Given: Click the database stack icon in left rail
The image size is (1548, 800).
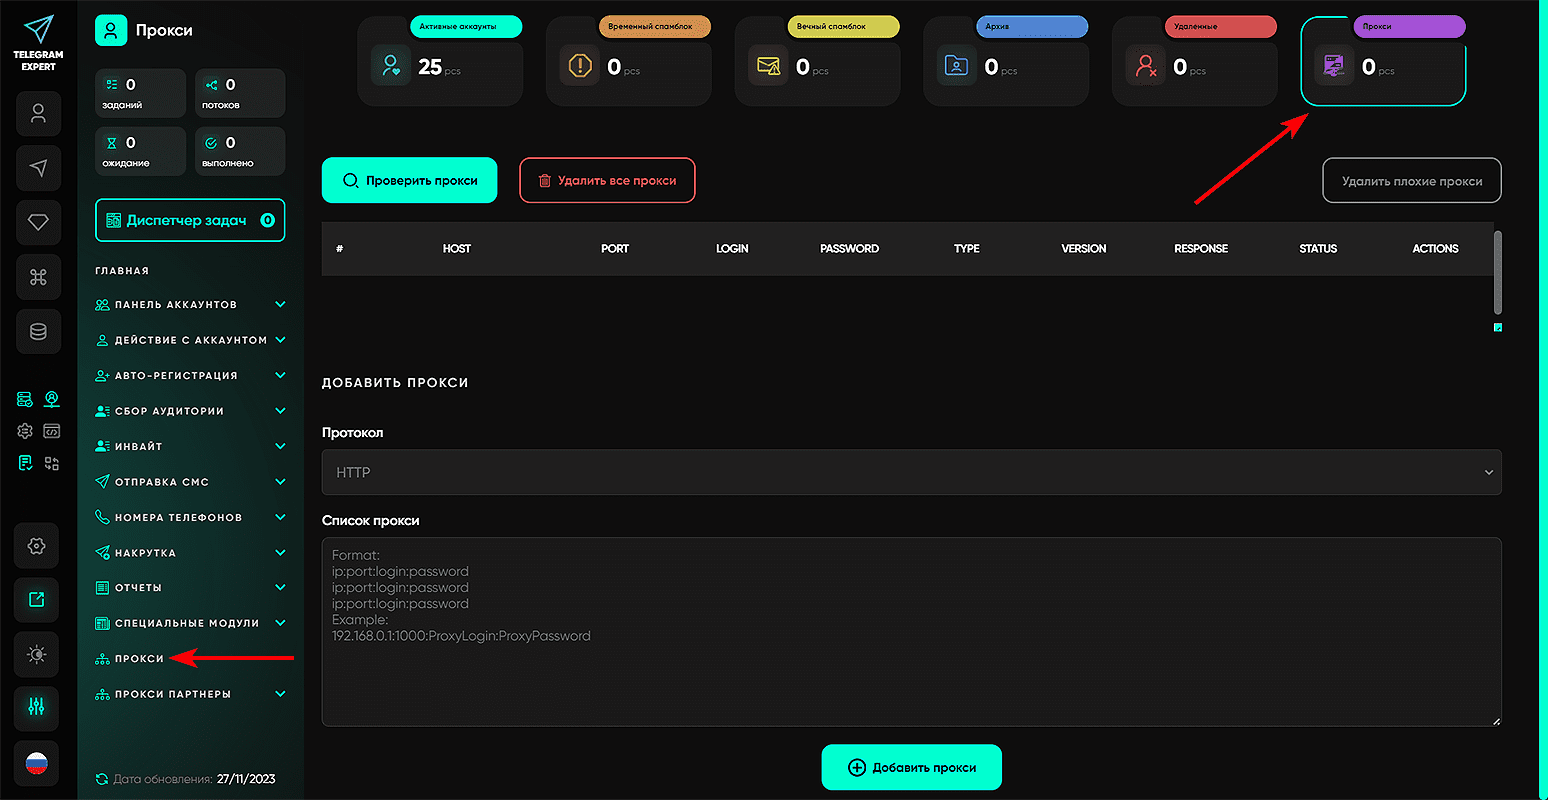Looking at the screenshot, I should pos(38,332).
